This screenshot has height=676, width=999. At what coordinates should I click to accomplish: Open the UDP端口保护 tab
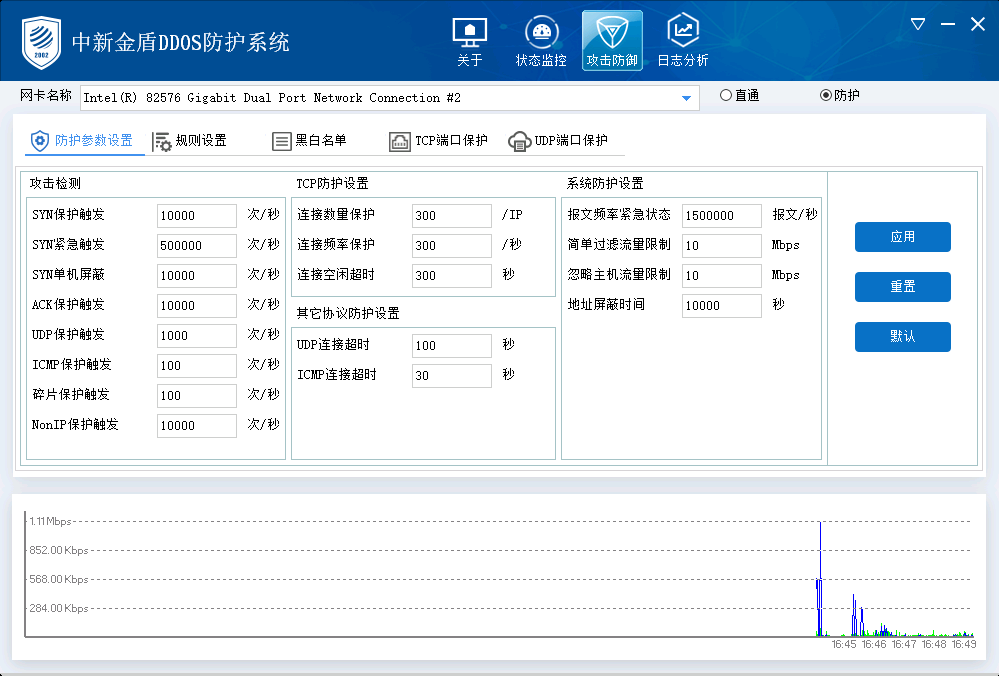coord(558,141)
